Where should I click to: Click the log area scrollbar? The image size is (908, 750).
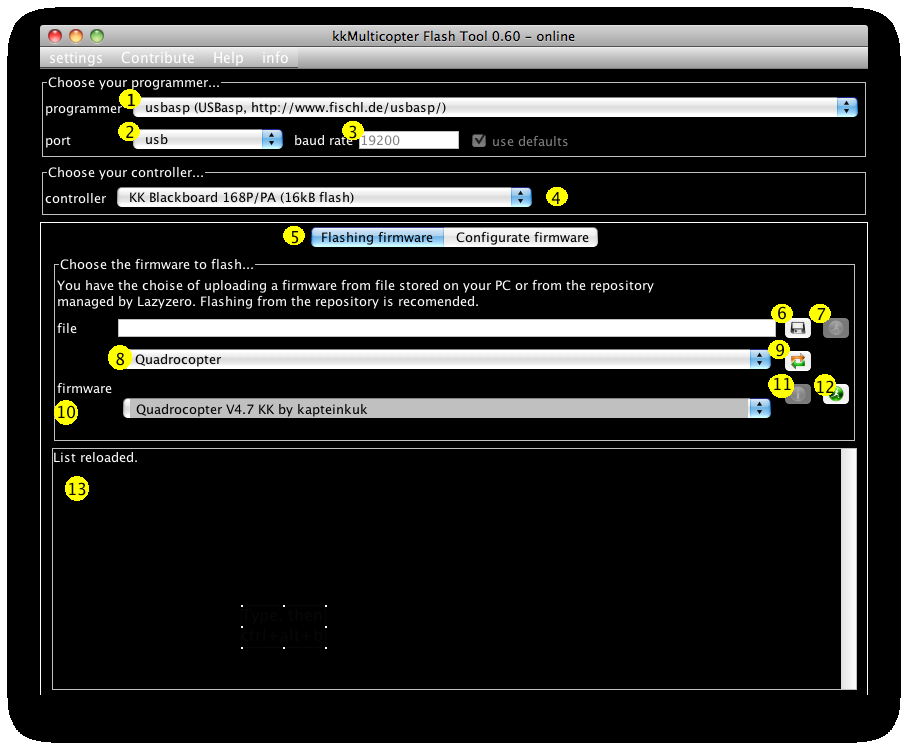click(x=851, y=570)
